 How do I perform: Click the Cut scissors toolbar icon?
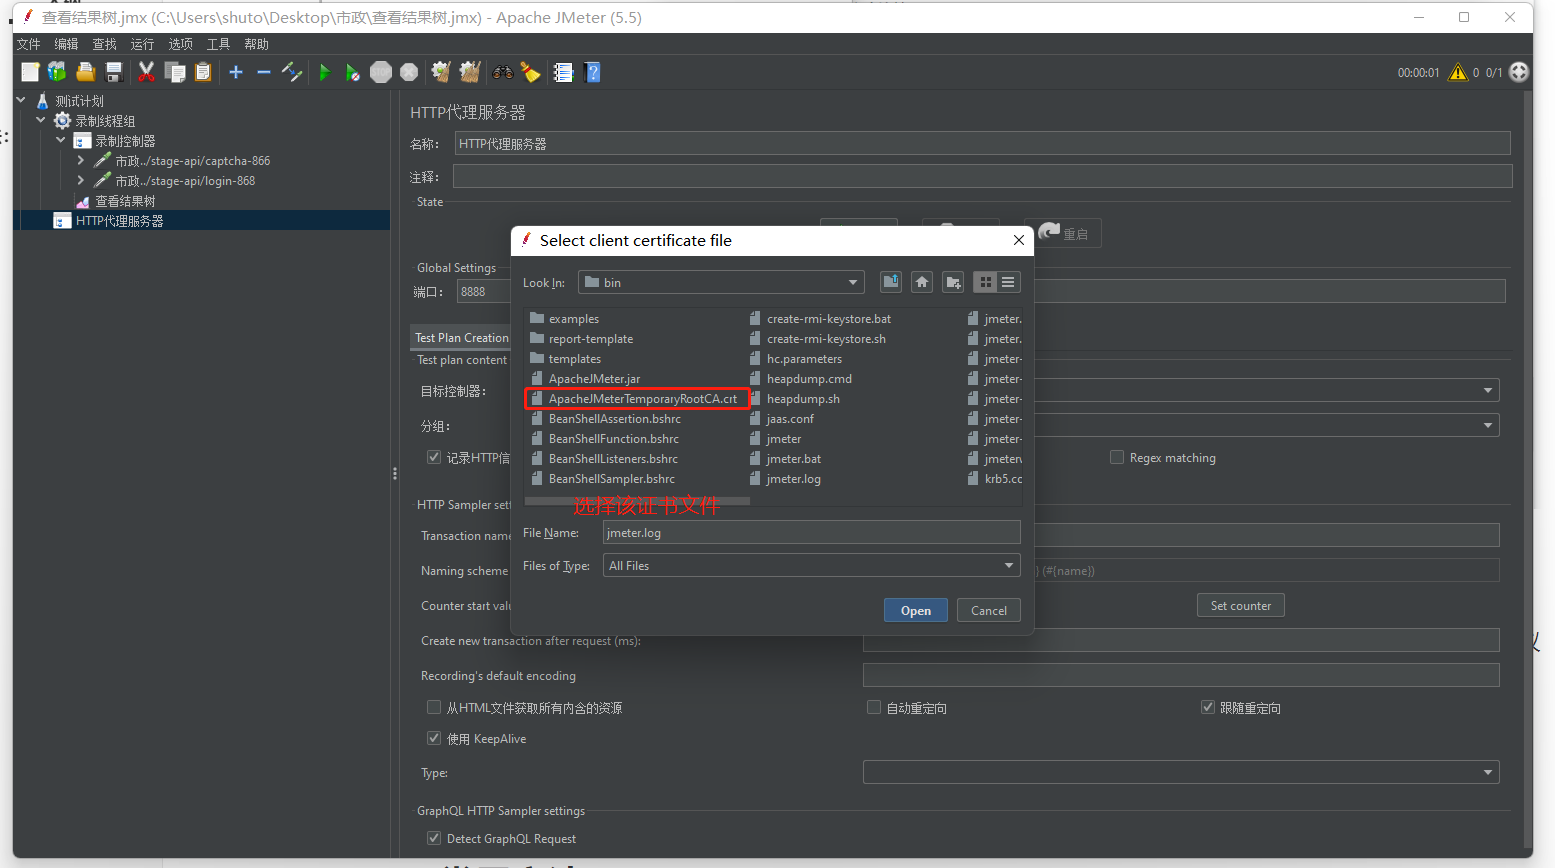[146, 72]
